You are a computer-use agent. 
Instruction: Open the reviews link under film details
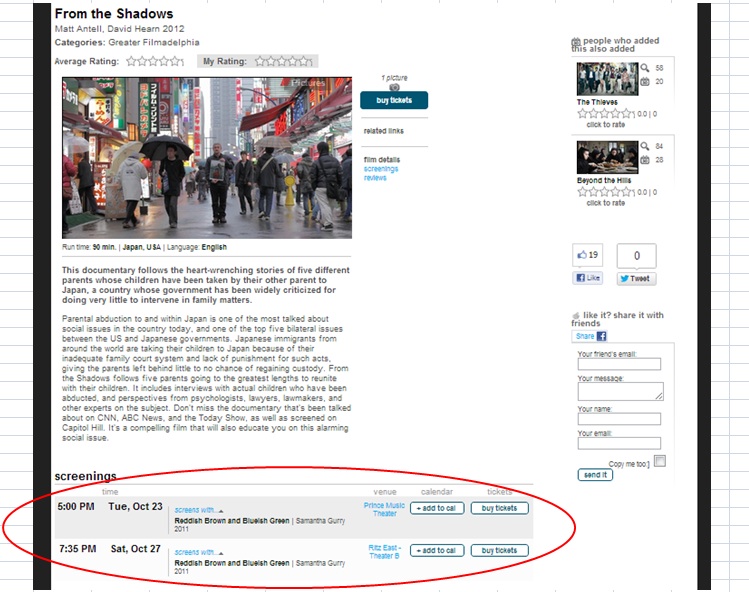coord(375,178)
